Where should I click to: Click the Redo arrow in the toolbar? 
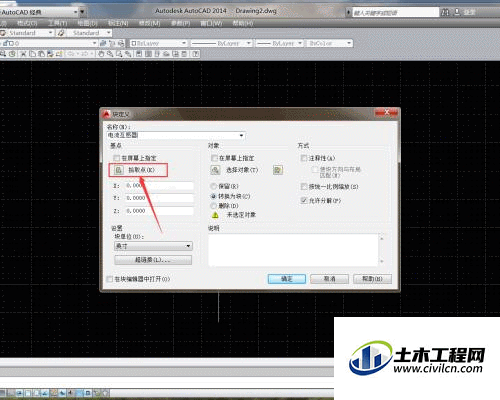[x=84, y=53]
